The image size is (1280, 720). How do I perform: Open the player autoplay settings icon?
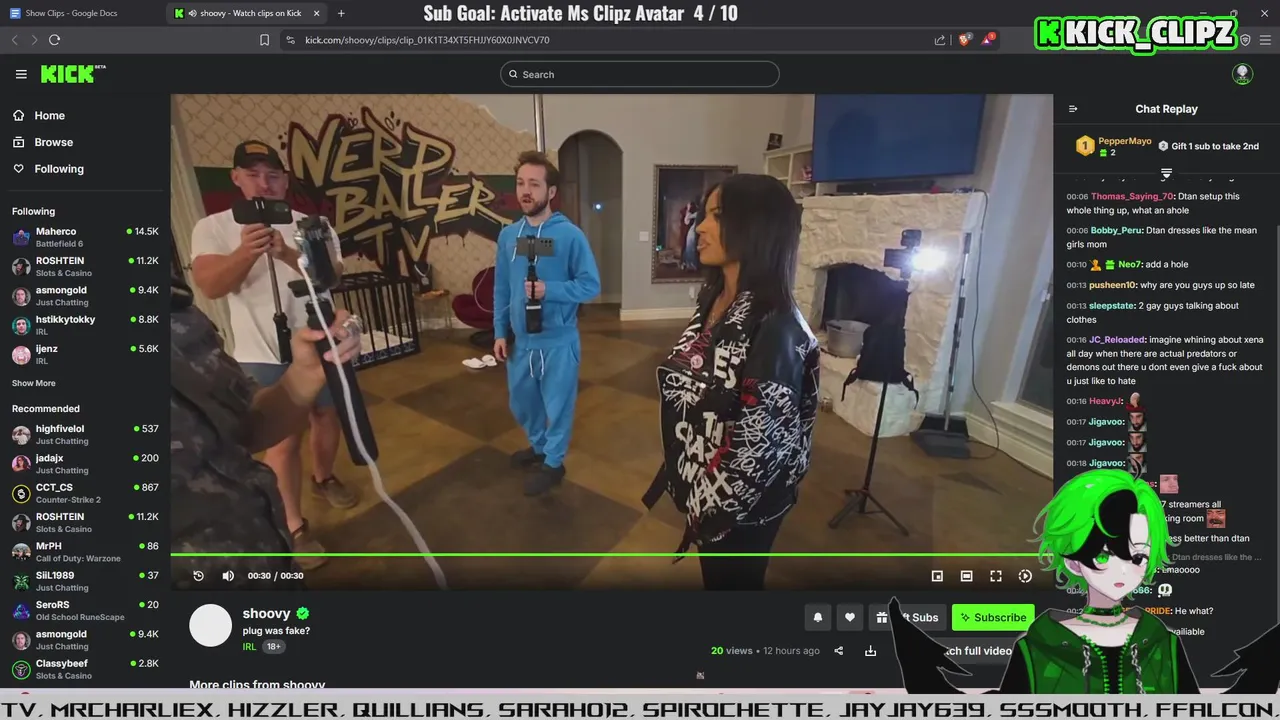[1025, 576]
